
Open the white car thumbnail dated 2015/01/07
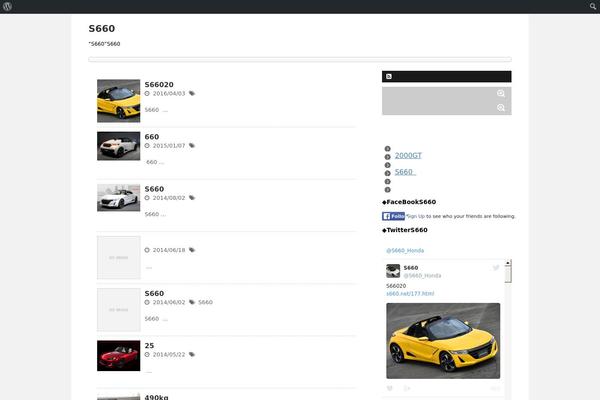coord(119,146)
